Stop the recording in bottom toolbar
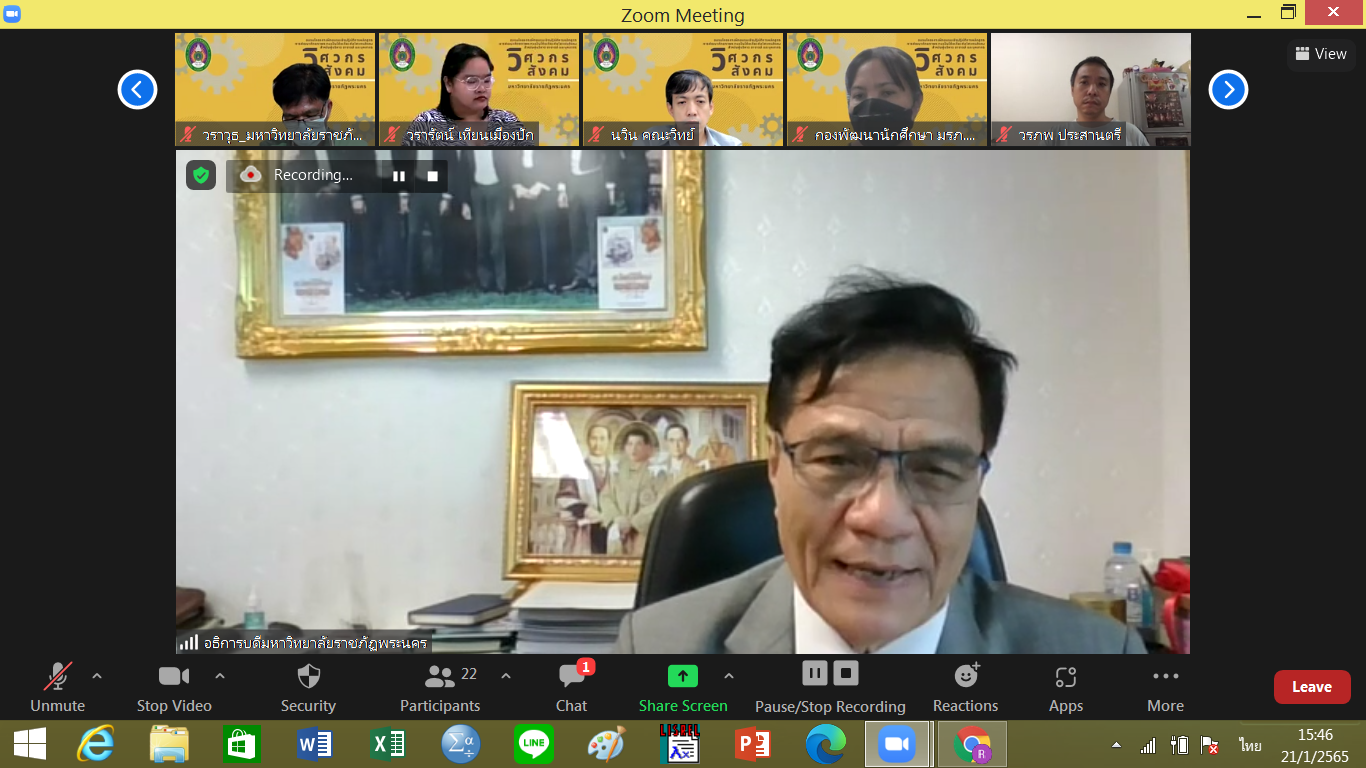 tap(846, 673)
